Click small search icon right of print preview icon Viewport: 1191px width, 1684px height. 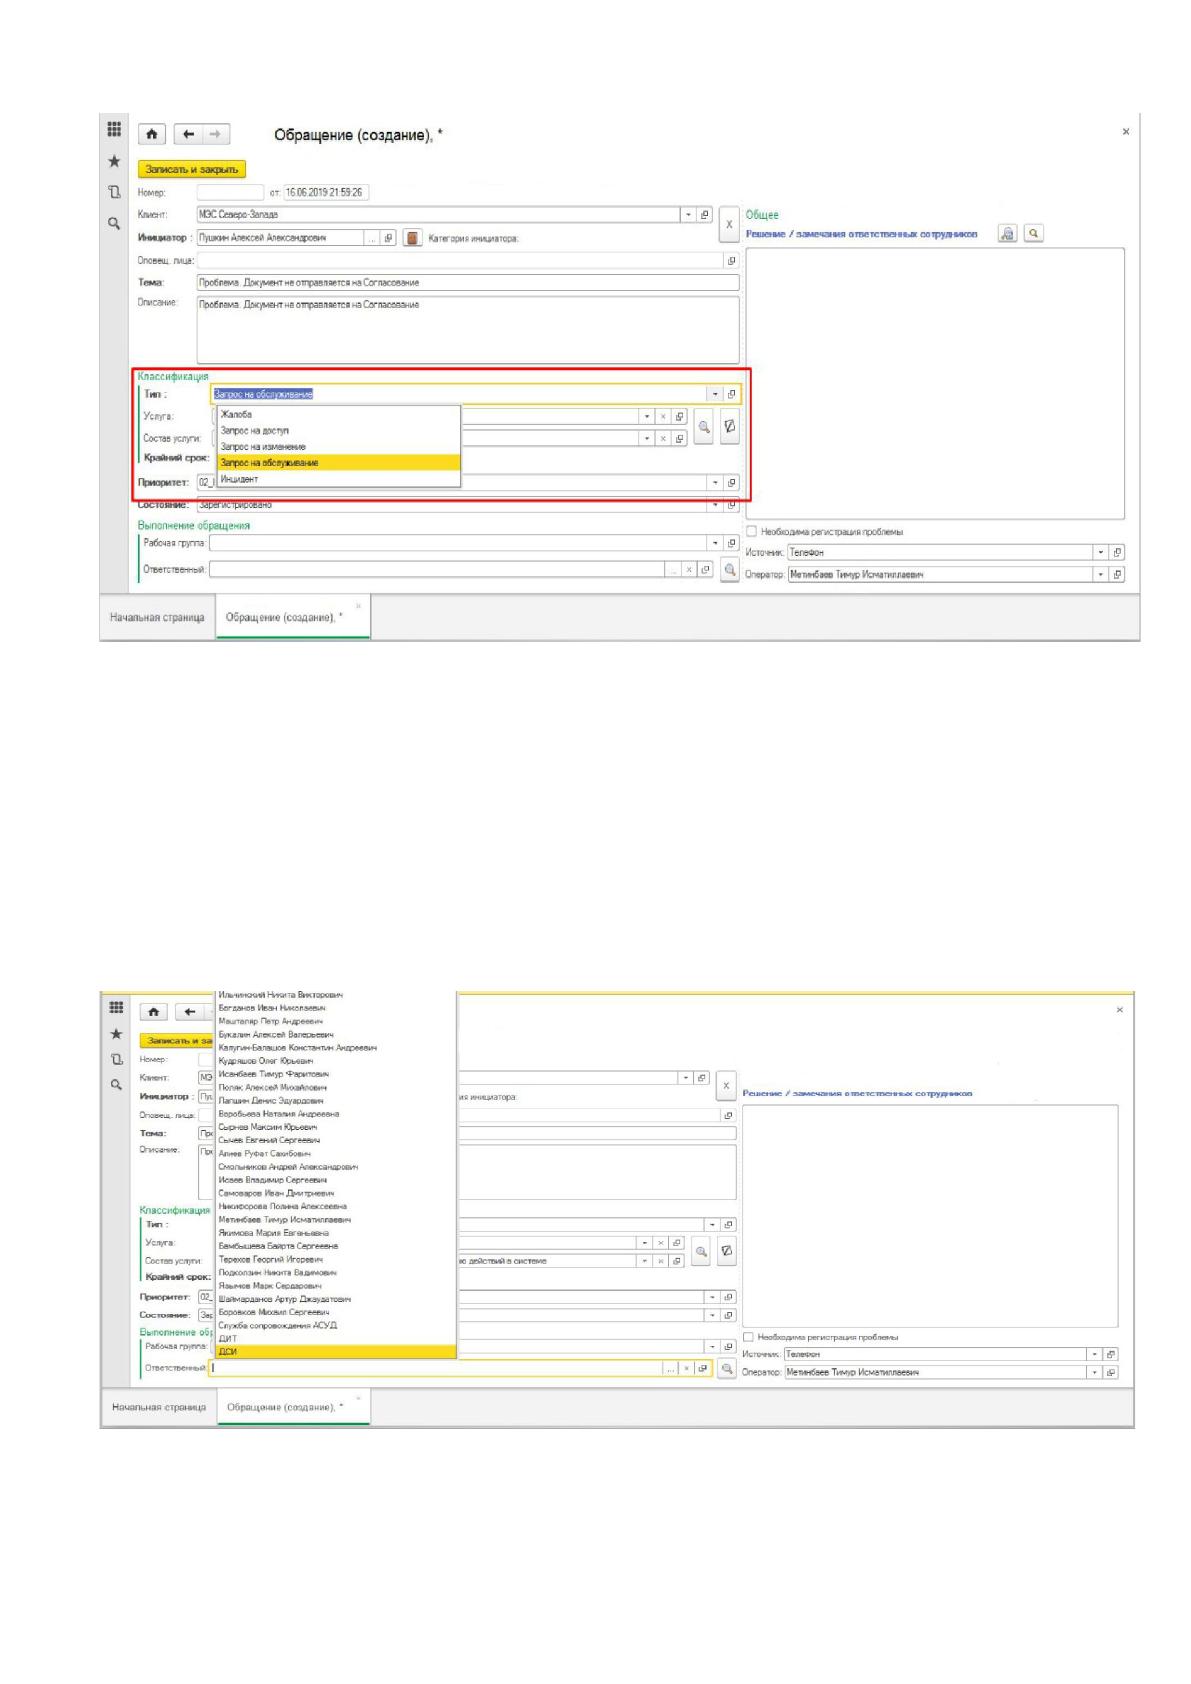(1033, 233)
